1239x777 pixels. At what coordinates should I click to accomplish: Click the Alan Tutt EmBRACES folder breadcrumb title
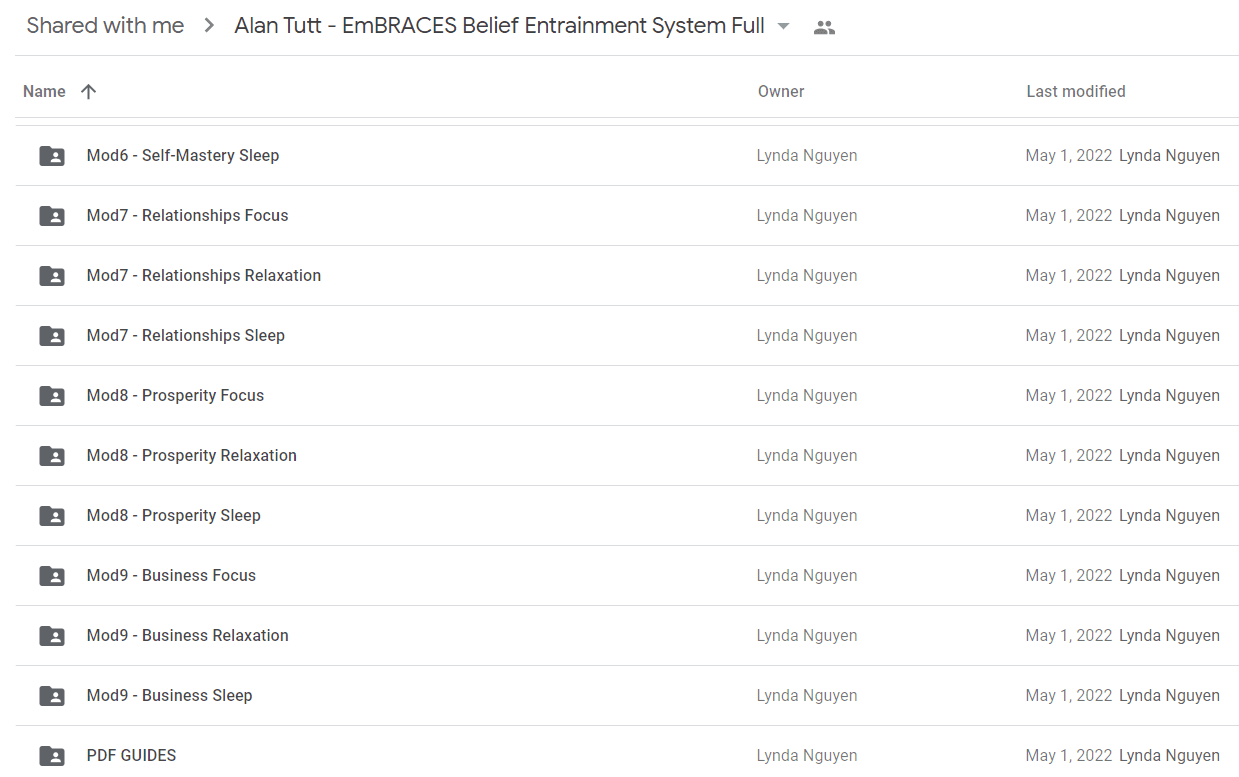pyautogui.click(x=499, y=26)
